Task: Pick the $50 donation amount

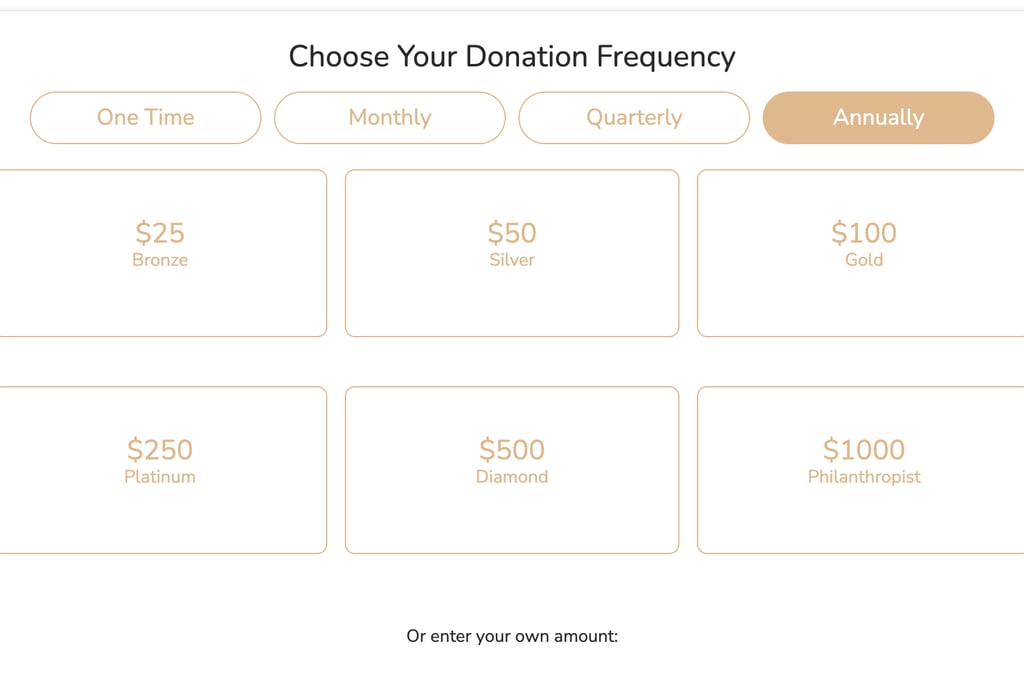Action: (x=512, y=233)
